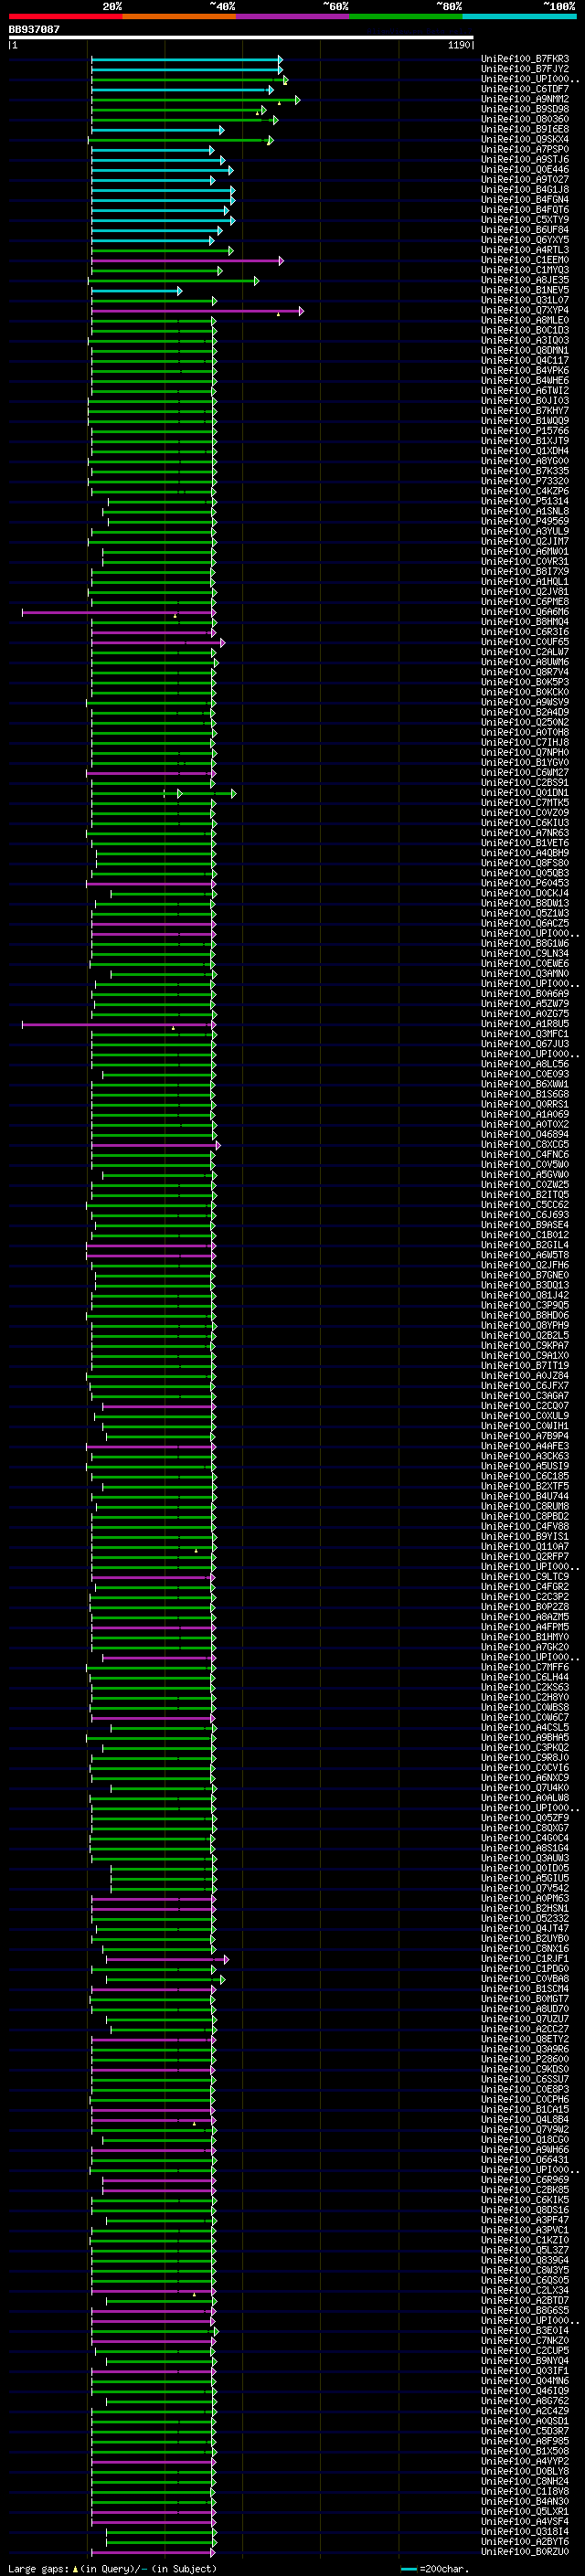Select label UniRef100_Q6A6M6
The width and height of the screenshot is (585, 2576).
525,611
